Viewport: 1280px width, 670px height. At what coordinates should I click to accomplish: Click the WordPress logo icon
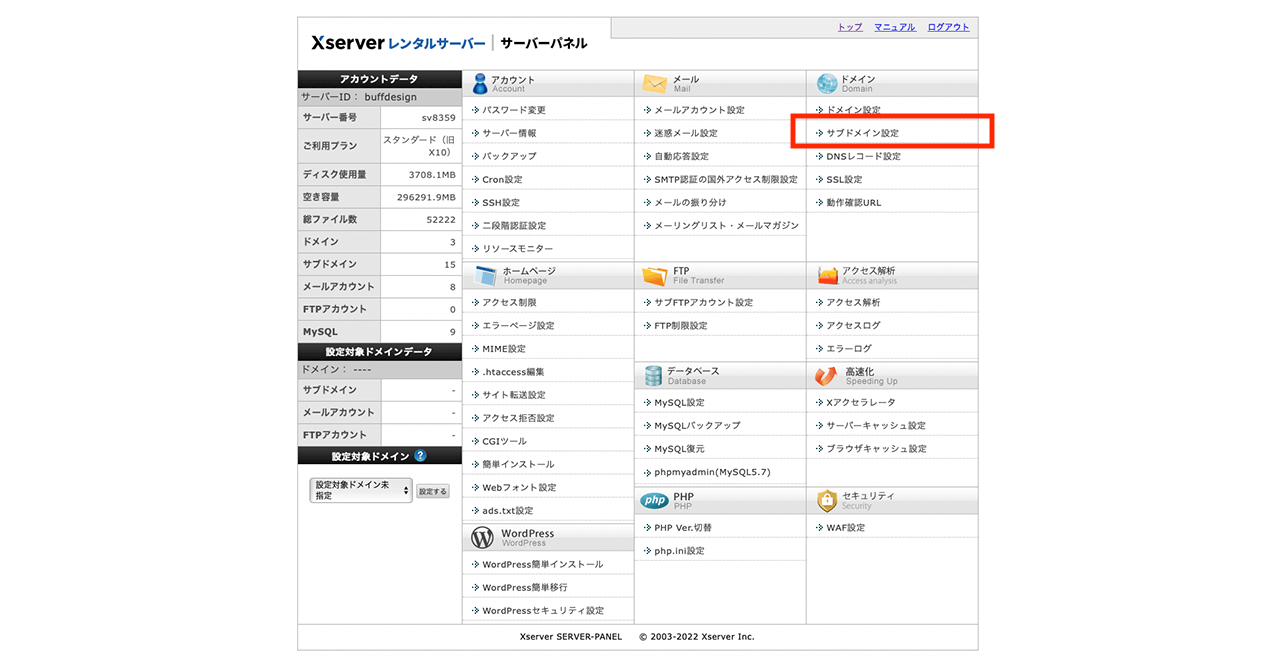tap(482, 538)
